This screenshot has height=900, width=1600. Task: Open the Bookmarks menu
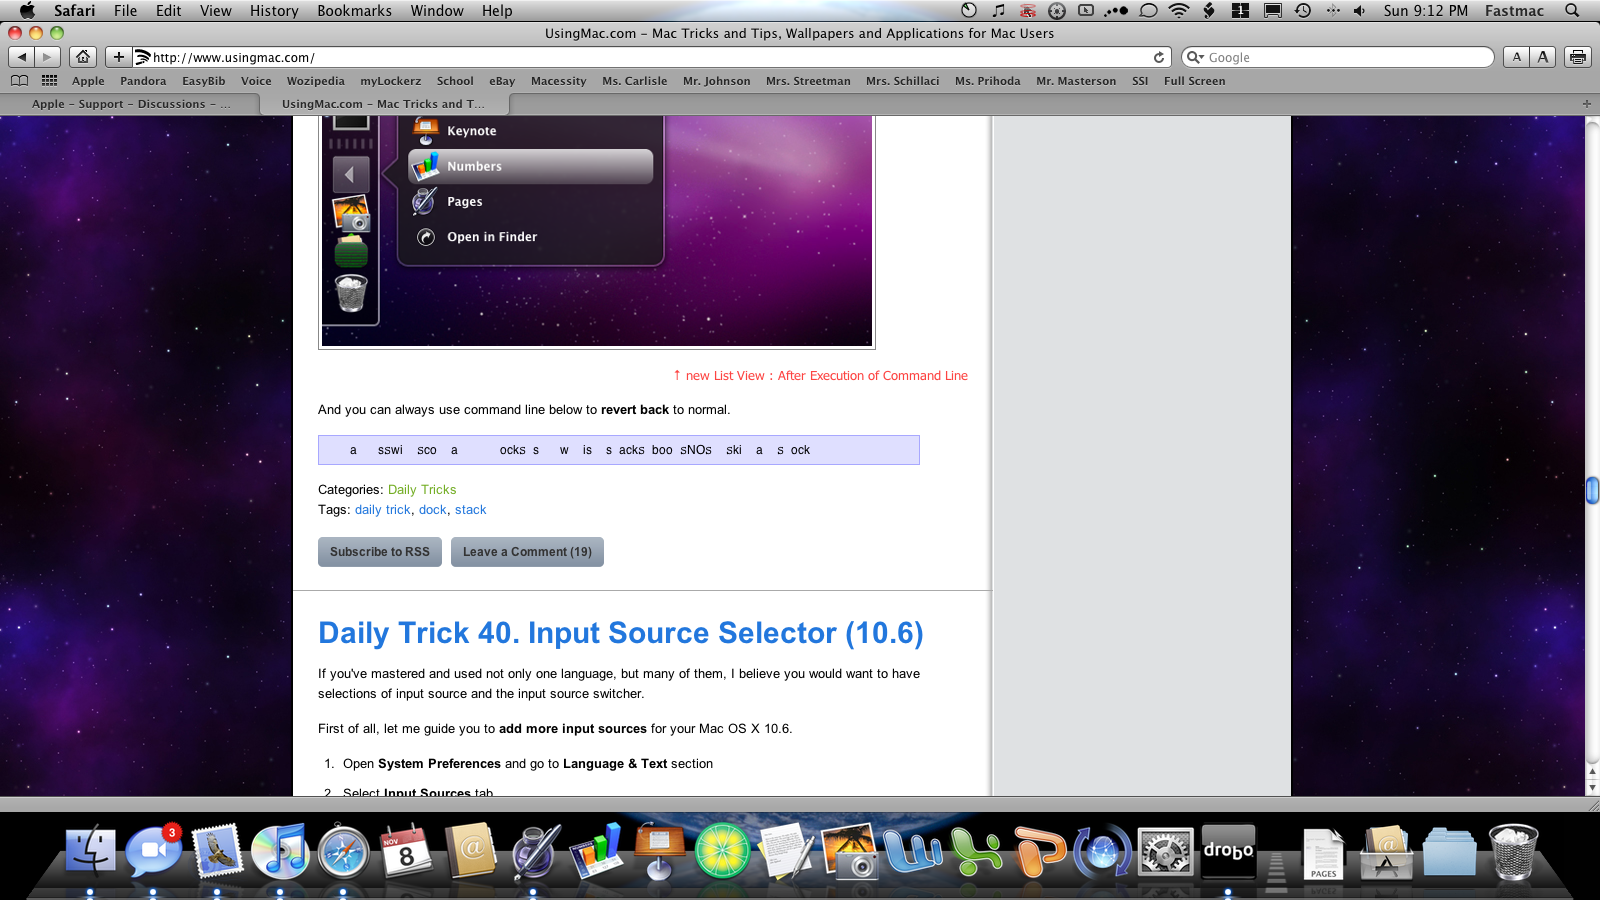tap(354, 11)
